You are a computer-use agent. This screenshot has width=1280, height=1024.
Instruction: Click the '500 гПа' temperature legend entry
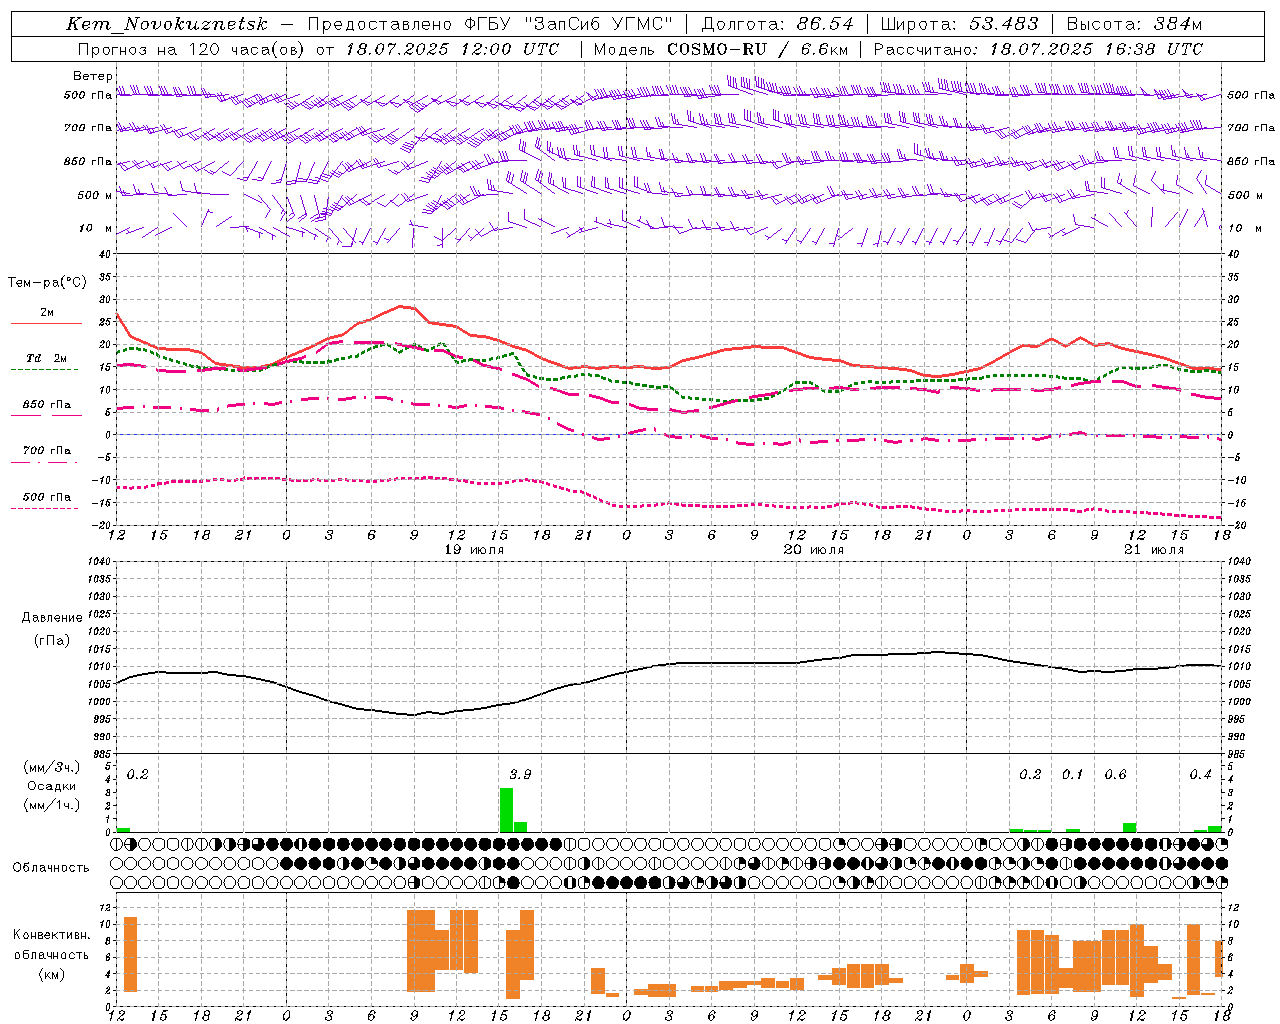click(46, 497)
